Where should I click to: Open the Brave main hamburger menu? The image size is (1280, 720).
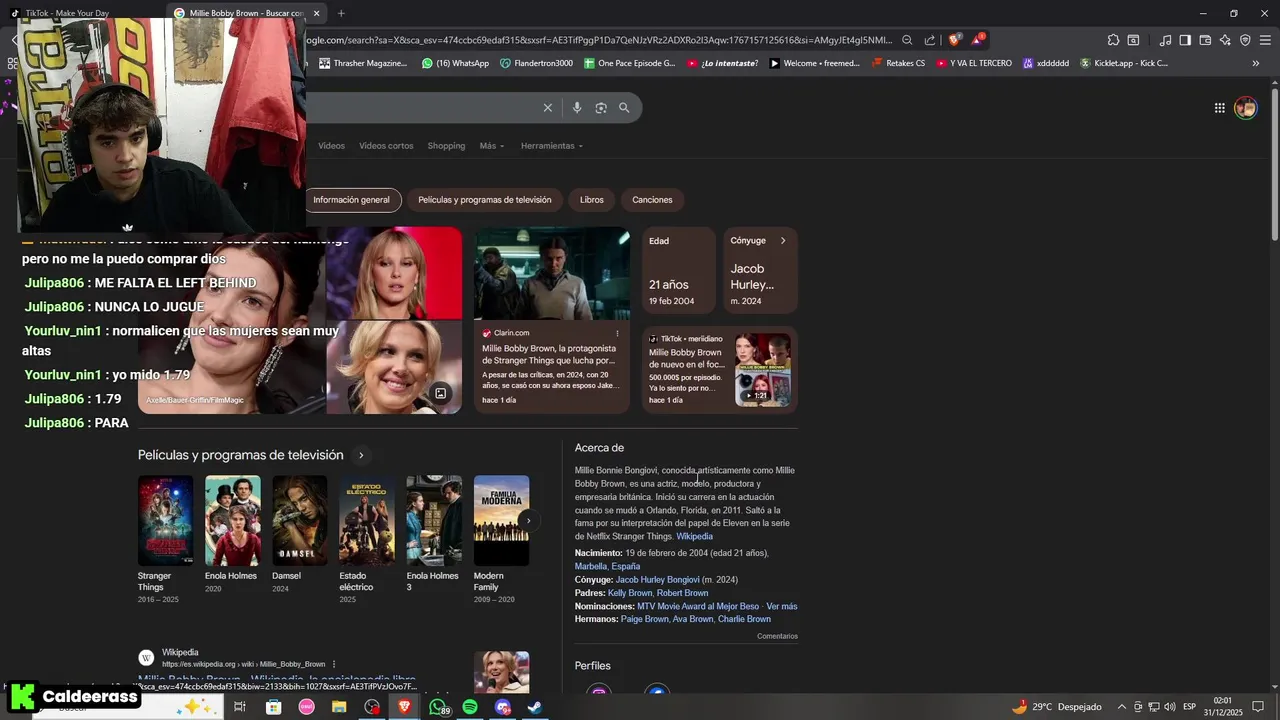(1265, 40)
